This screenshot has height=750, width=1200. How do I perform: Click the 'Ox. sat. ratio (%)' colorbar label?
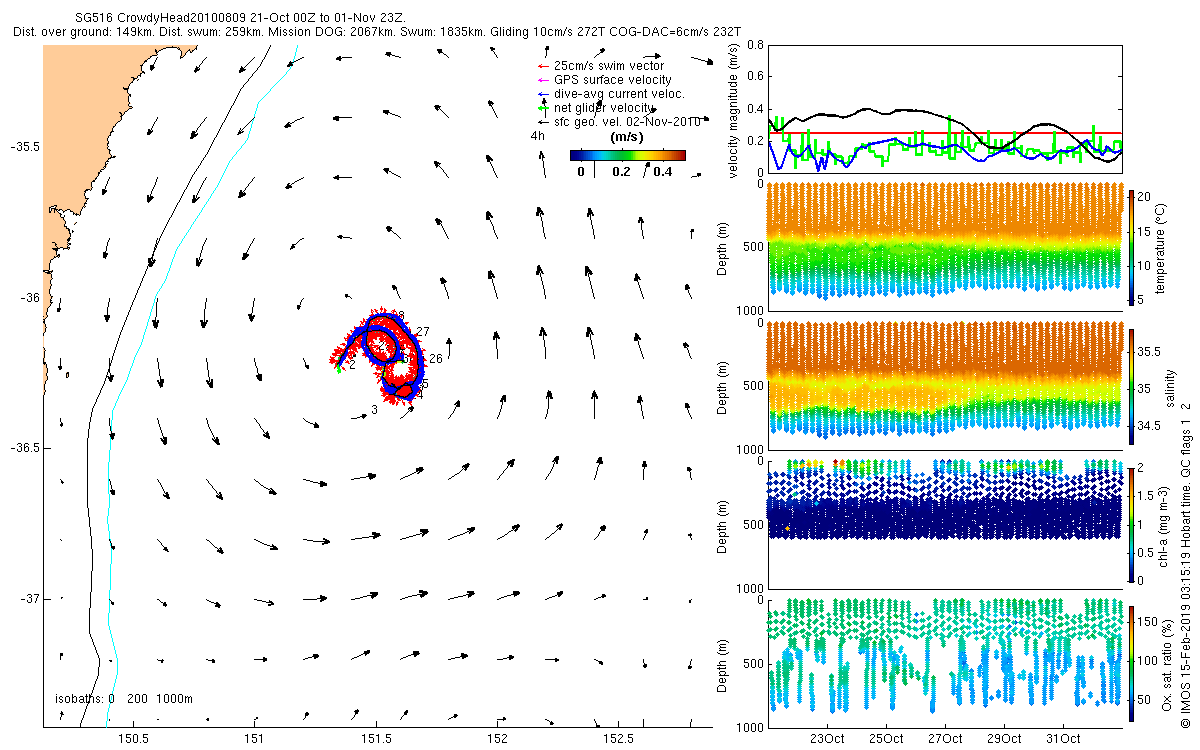(x=1166, y=663)
